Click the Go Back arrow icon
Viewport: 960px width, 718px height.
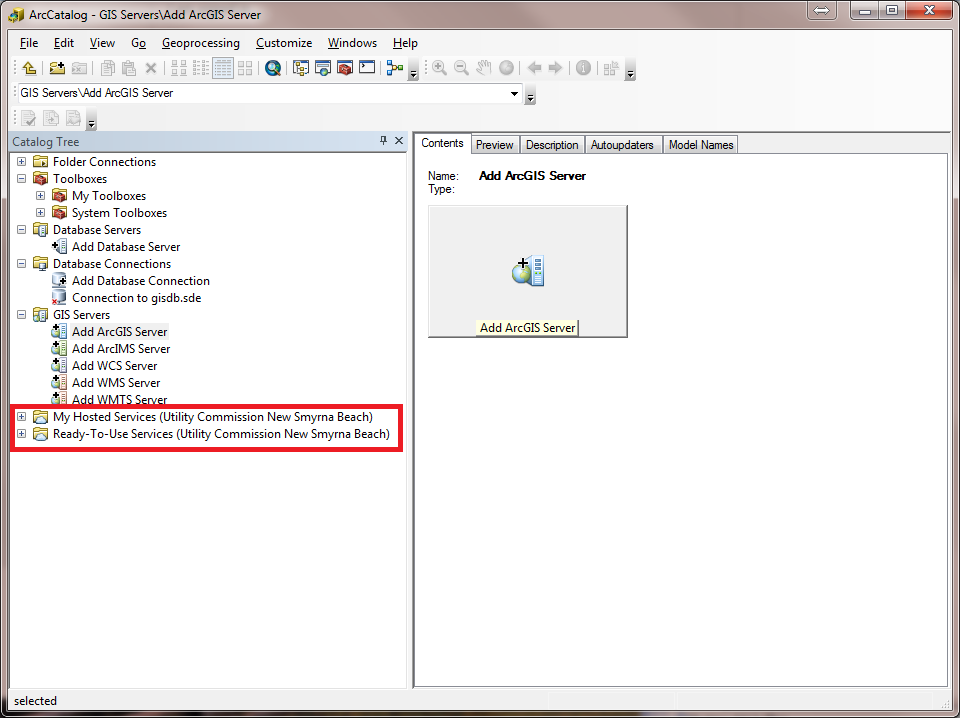[534, 68]
